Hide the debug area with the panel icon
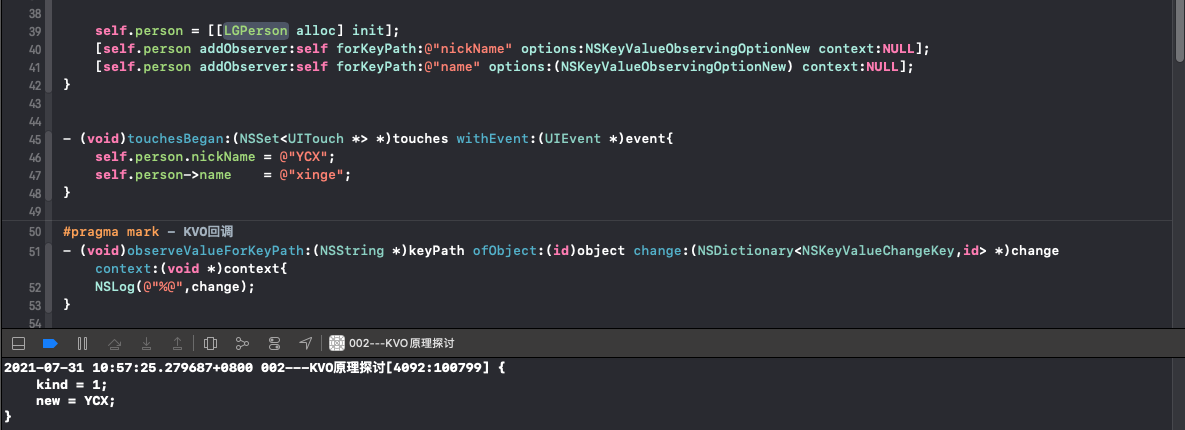The height and width of the screenshot is (430, 1185). [x=19, y=344]
